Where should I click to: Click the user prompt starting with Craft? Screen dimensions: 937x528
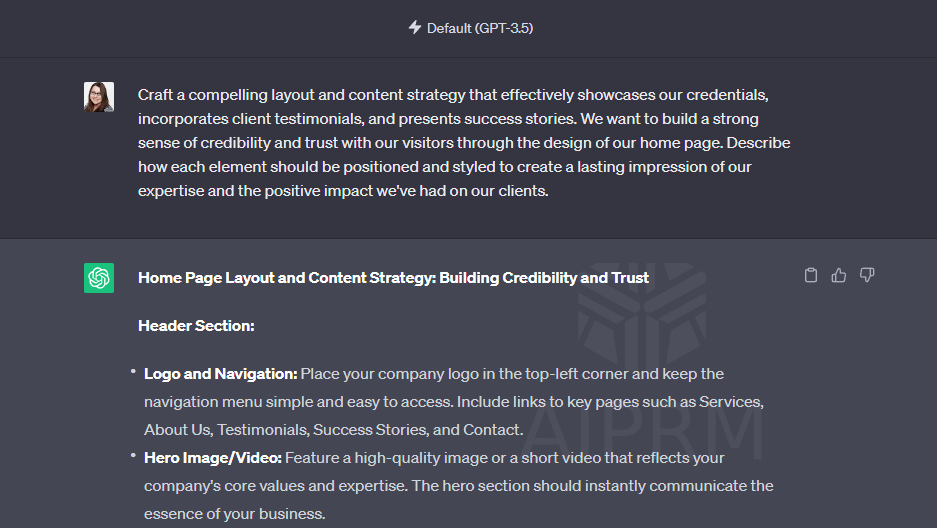pos(464,143)
